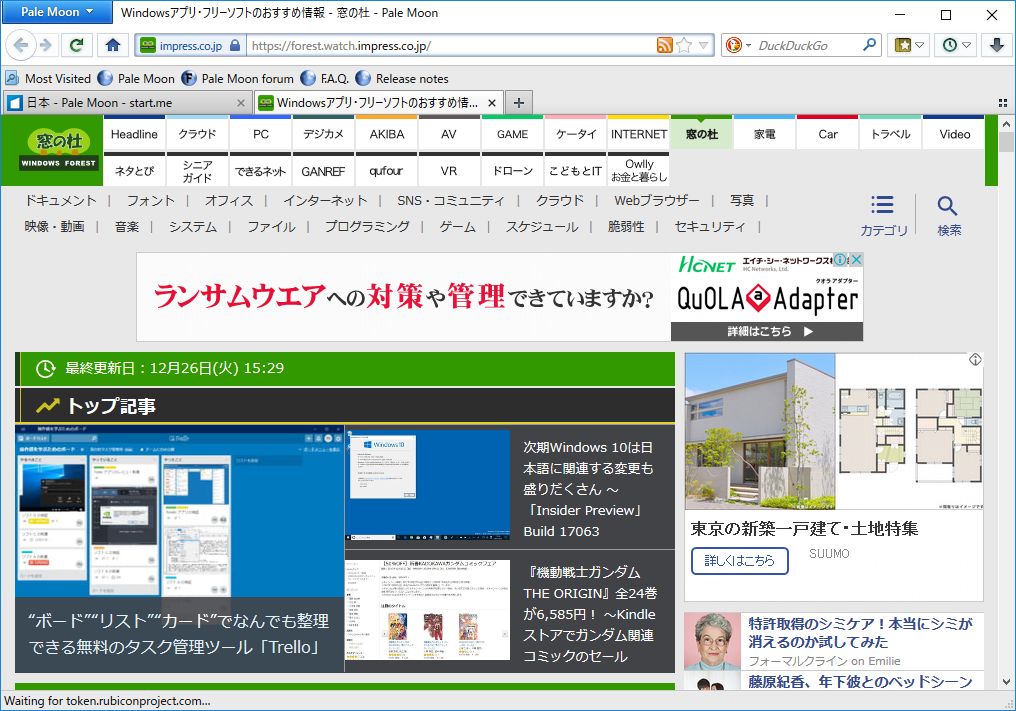The image size is (1016, 711).
Task: Open Most Visited bookmarks folder
Action: 49,78
